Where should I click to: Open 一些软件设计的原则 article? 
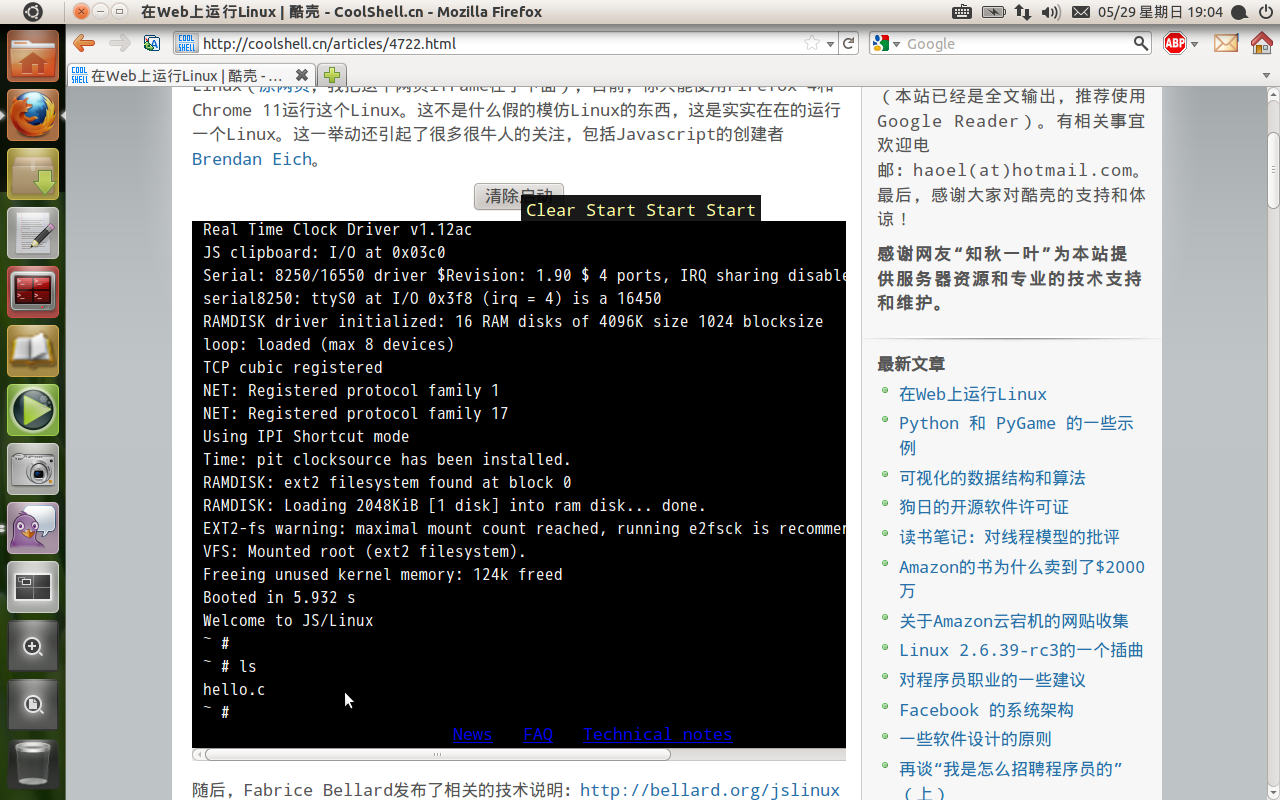tap(975, 739)
